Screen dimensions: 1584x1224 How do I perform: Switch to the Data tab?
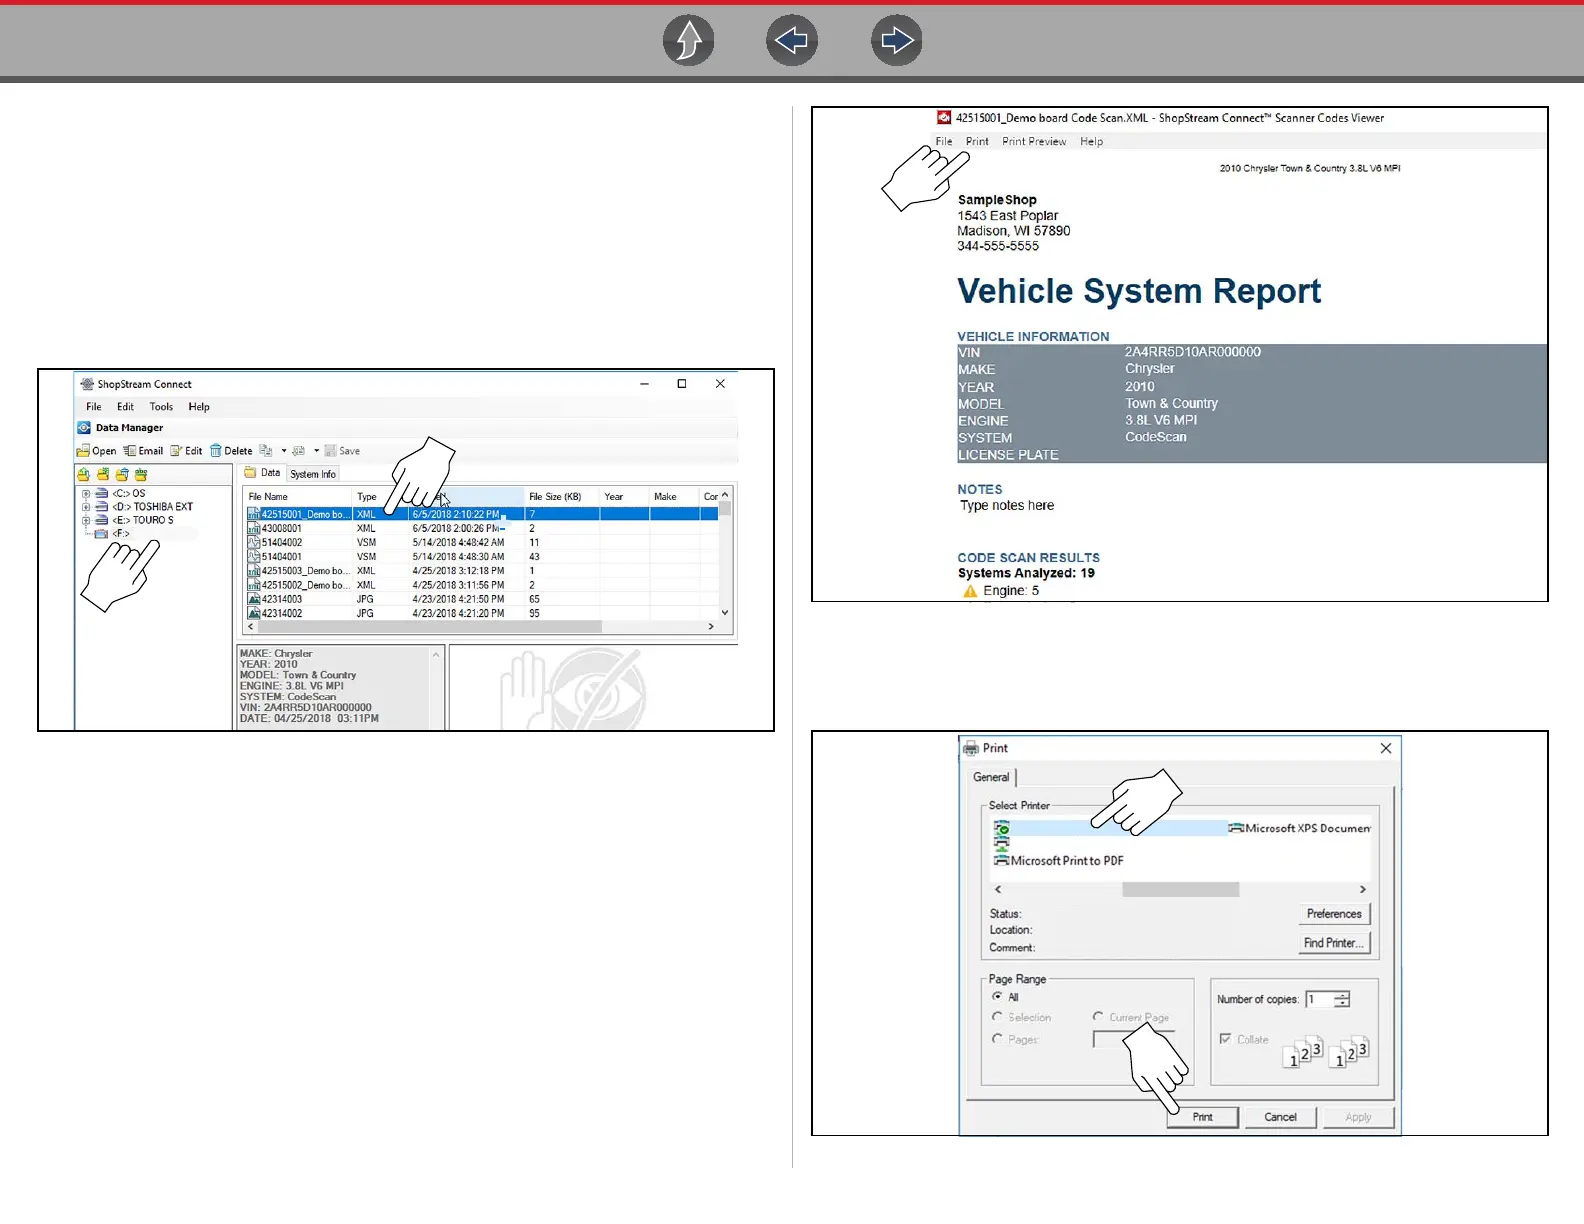264,473
